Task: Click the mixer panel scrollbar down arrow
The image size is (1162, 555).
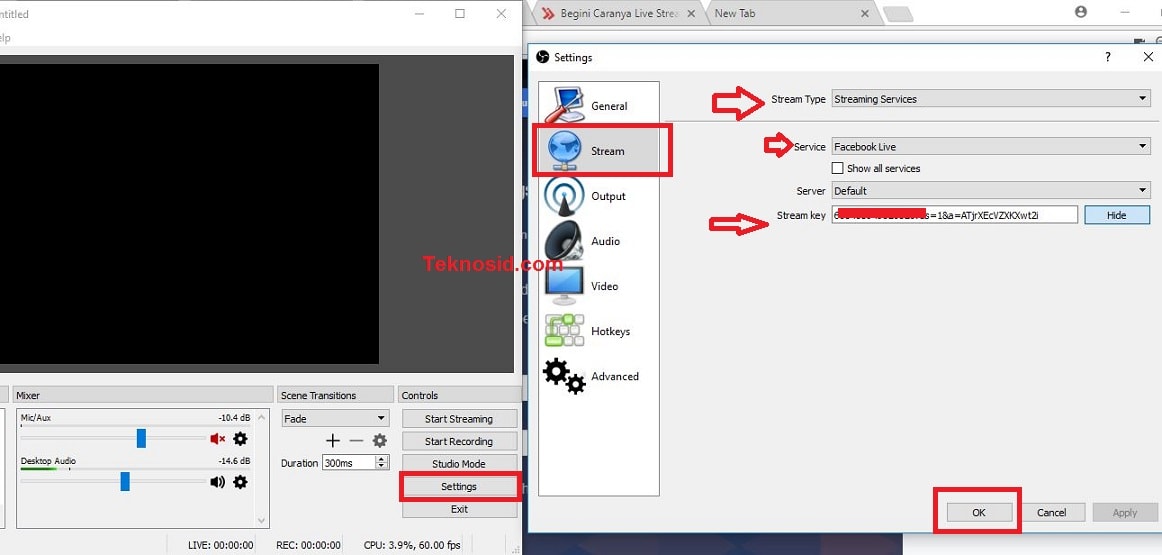Action: pyautogui.click(x=260, y=521)
